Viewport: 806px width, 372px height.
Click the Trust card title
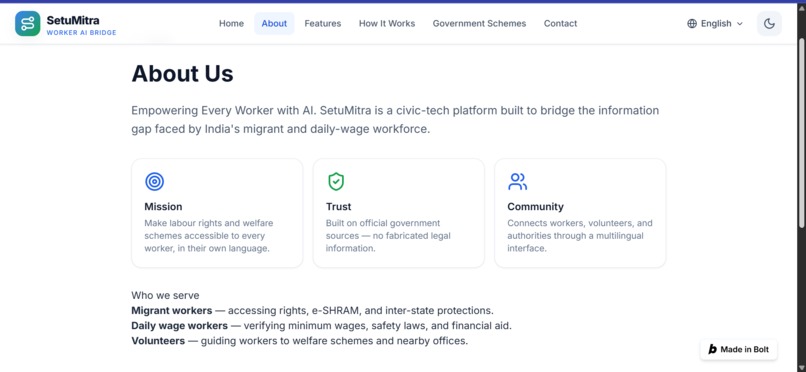coord(338,207)
